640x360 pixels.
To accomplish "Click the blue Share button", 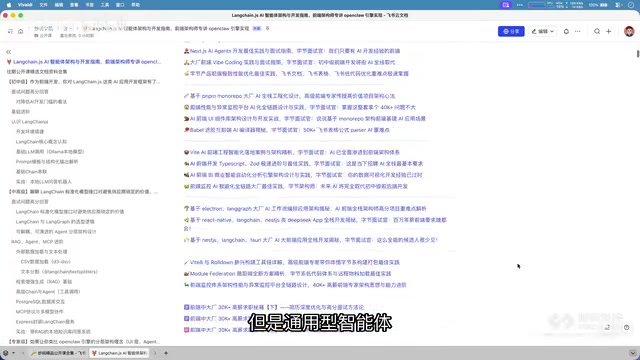I will (511, 31).
